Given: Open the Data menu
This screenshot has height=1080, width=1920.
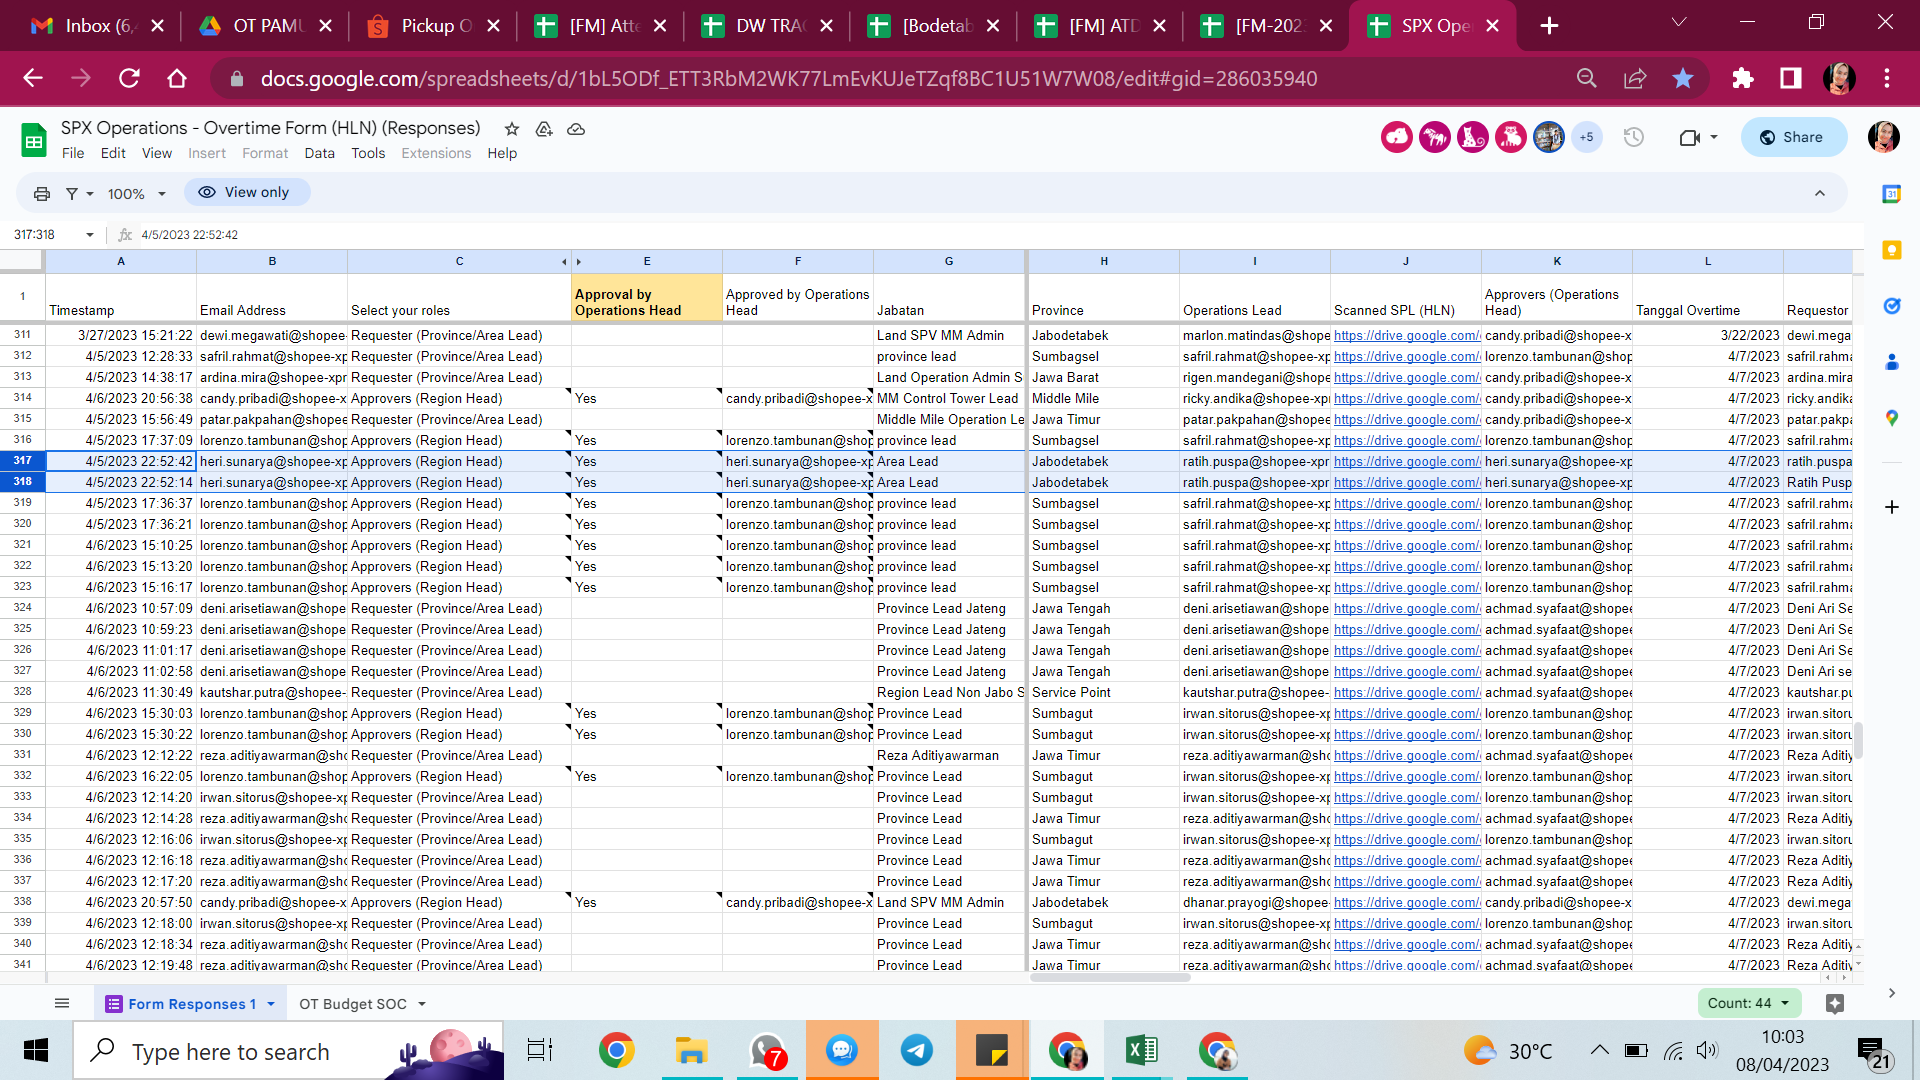Looking at the screenshot, I should [319, 153].
